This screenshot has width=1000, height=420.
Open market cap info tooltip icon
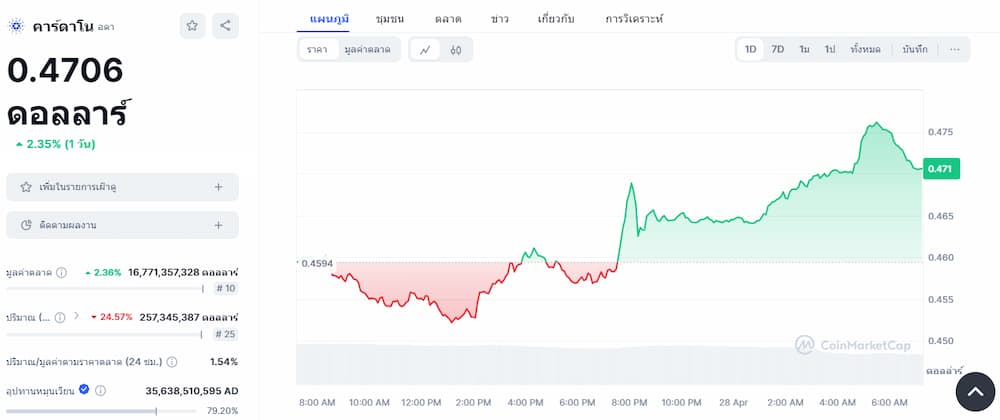pos(62,272)
